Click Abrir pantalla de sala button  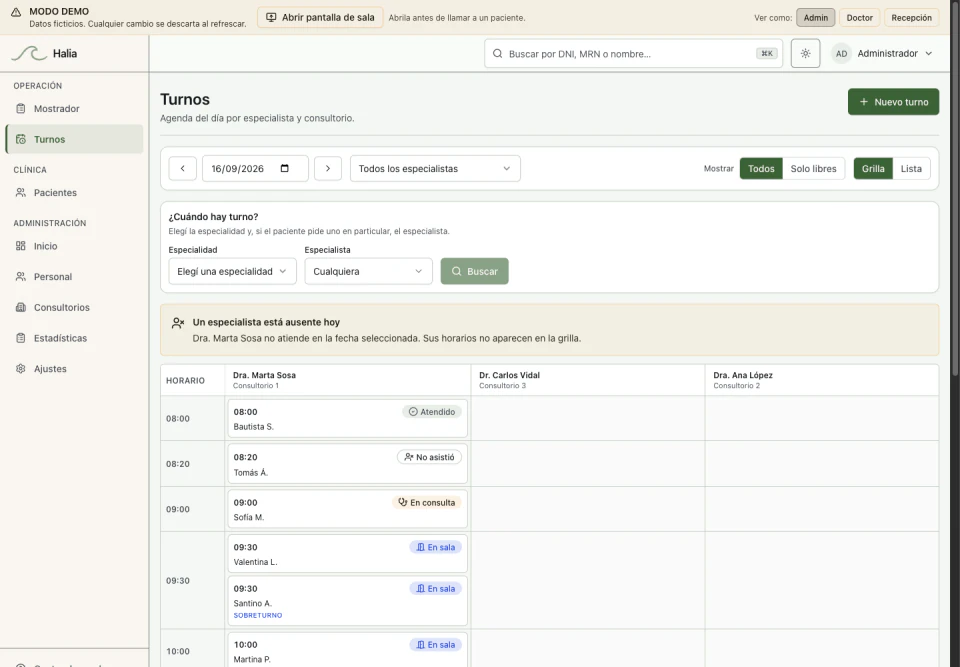click(320, 18)
